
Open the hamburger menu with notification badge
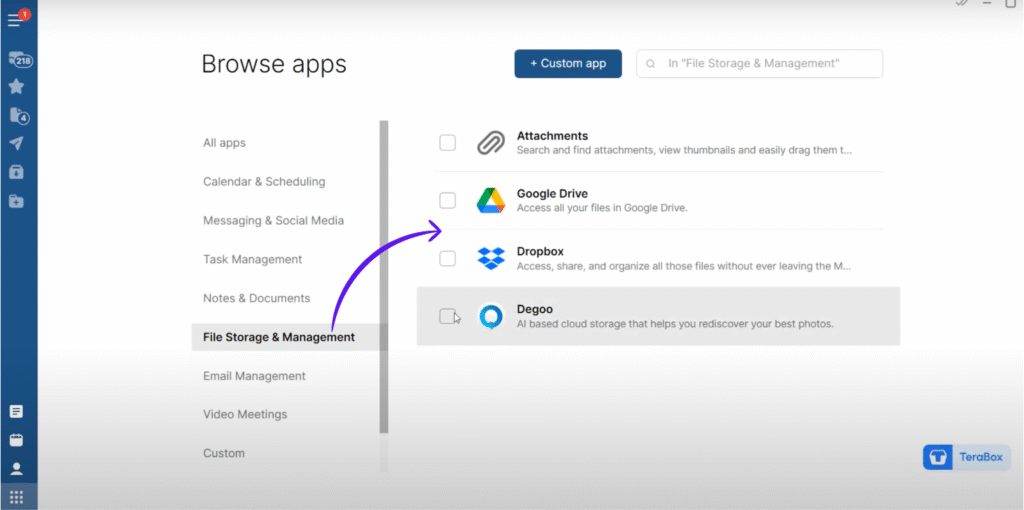click(x=17, y=20)
